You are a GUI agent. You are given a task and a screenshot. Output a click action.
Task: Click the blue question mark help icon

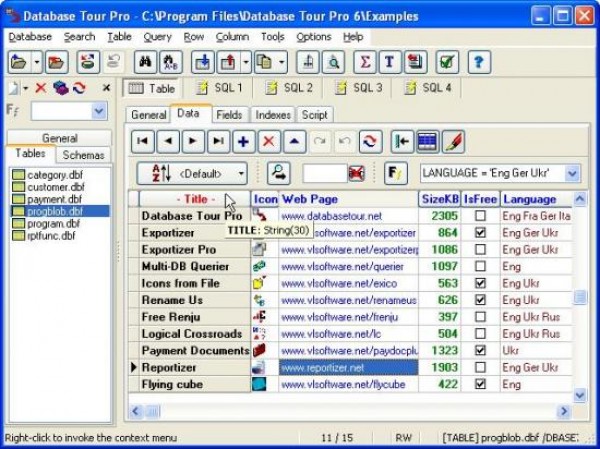pos(479,62)
